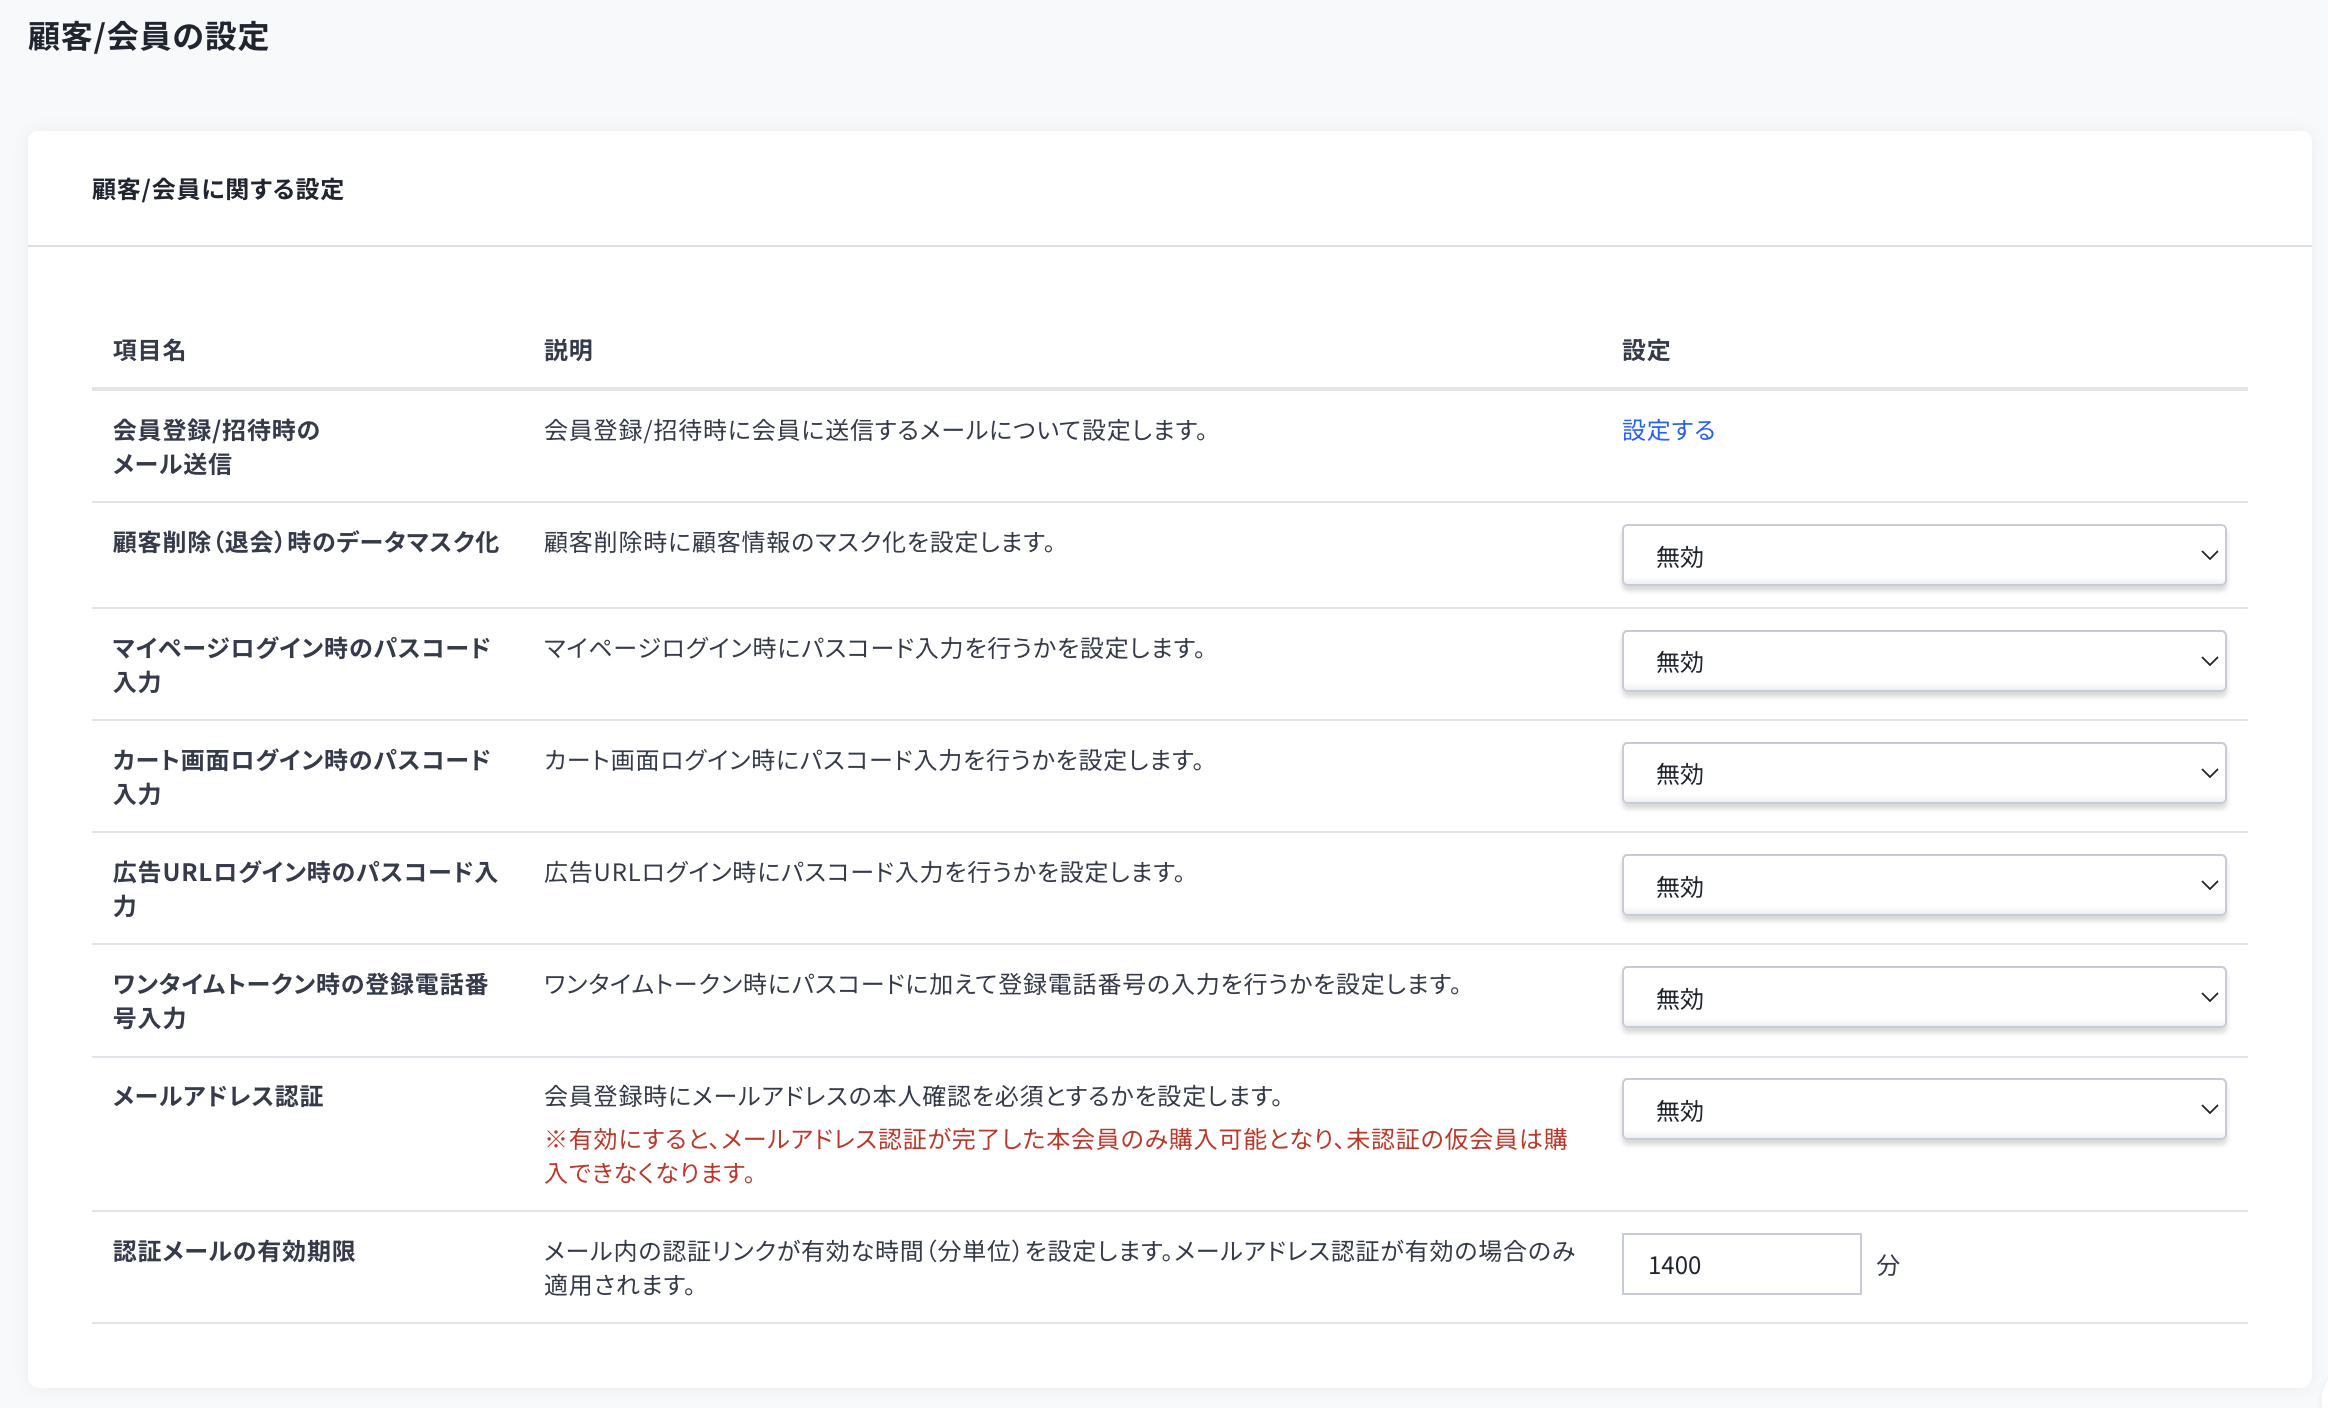Click description 広告URLログイン時にパスコード入力を行うか
The height and width of the screenshot is (1408, 2328).
pos(866,872)
